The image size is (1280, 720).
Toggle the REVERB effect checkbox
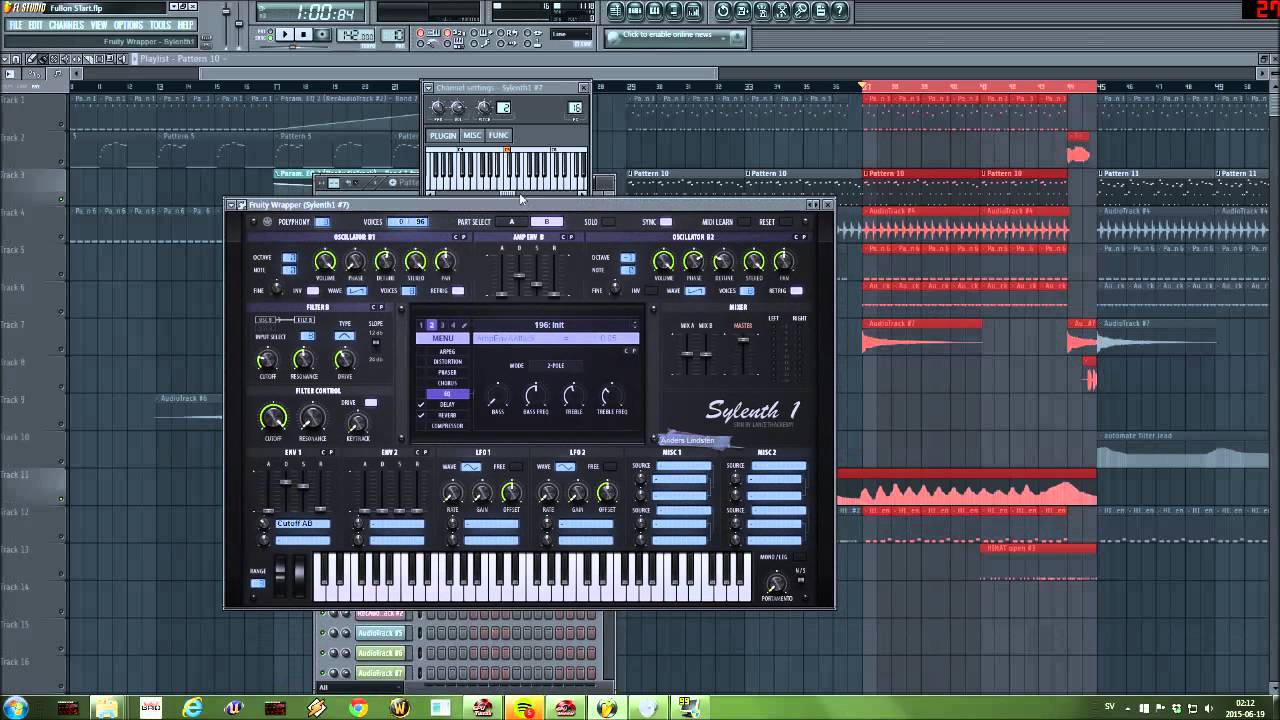coord(422,415)
